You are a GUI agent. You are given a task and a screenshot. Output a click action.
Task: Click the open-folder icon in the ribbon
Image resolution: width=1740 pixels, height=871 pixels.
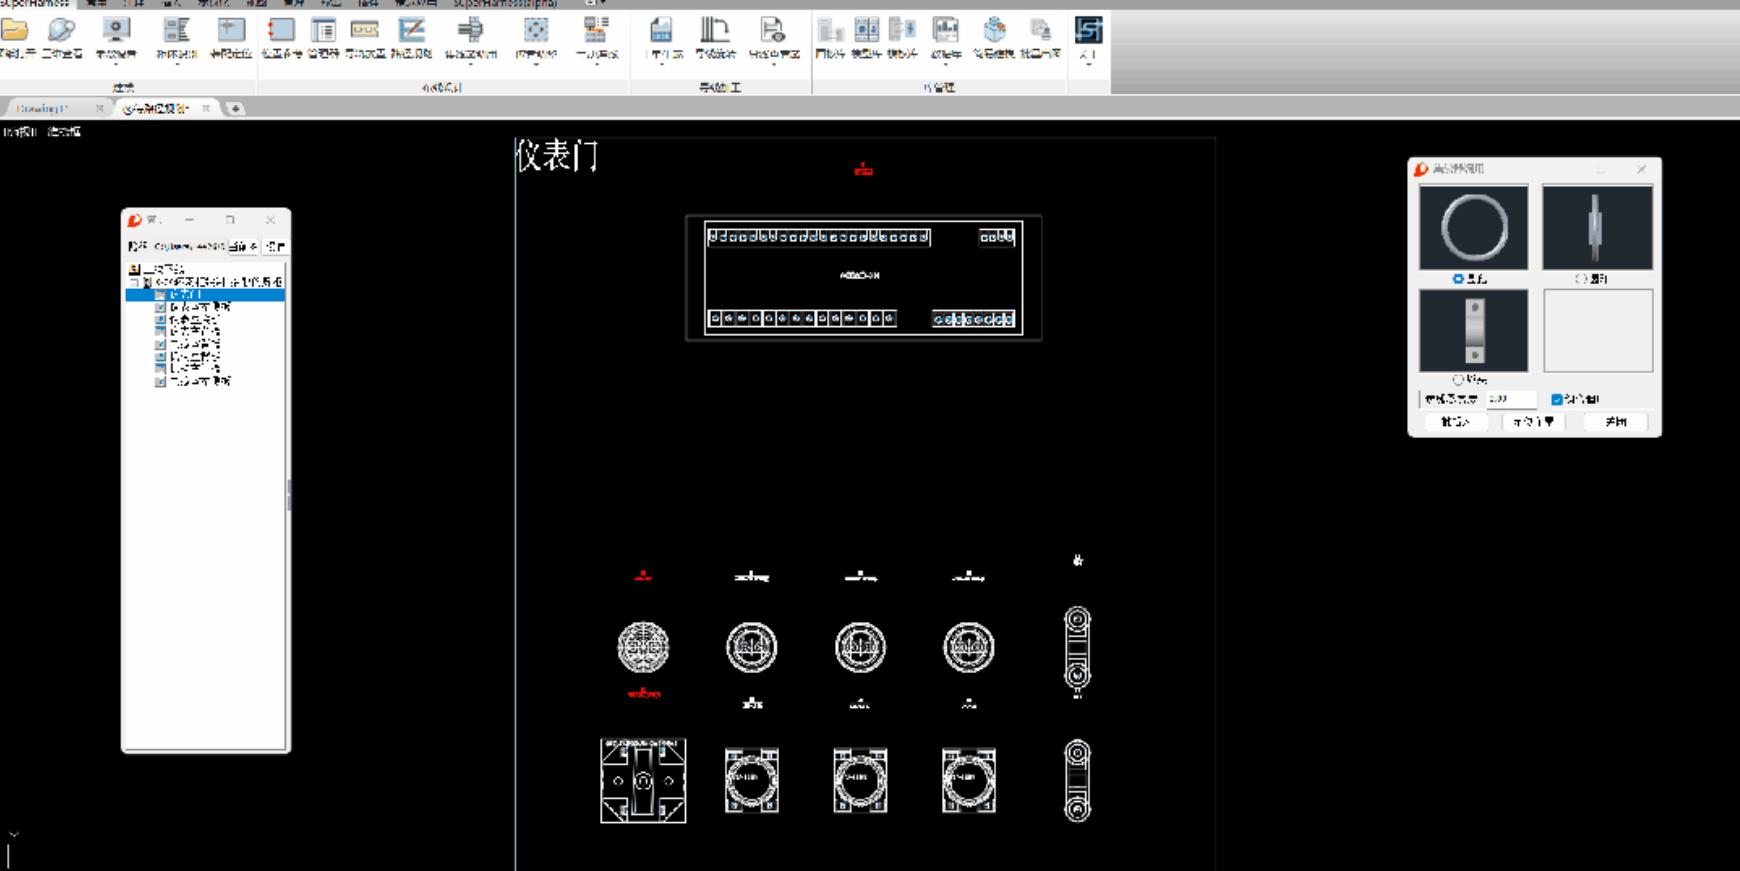15,31
